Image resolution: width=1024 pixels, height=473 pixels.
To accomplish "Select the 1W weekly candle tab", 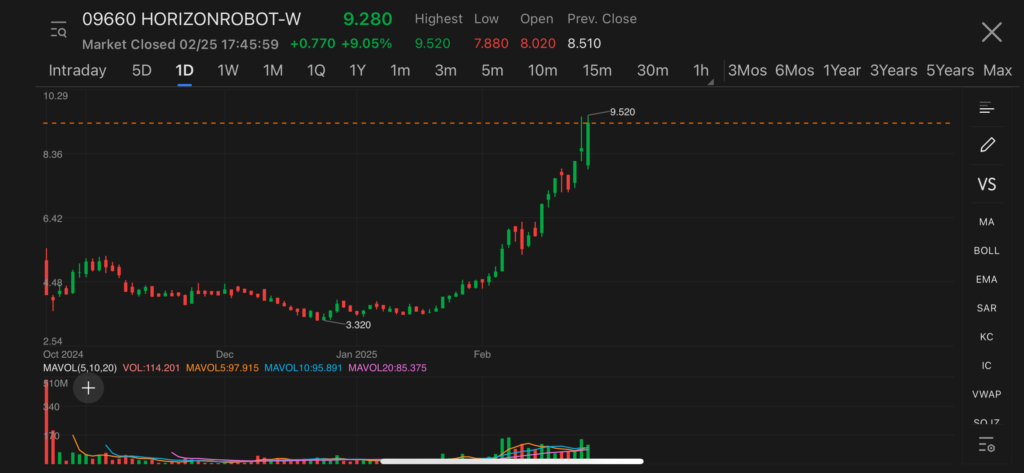I will [228, 71].
